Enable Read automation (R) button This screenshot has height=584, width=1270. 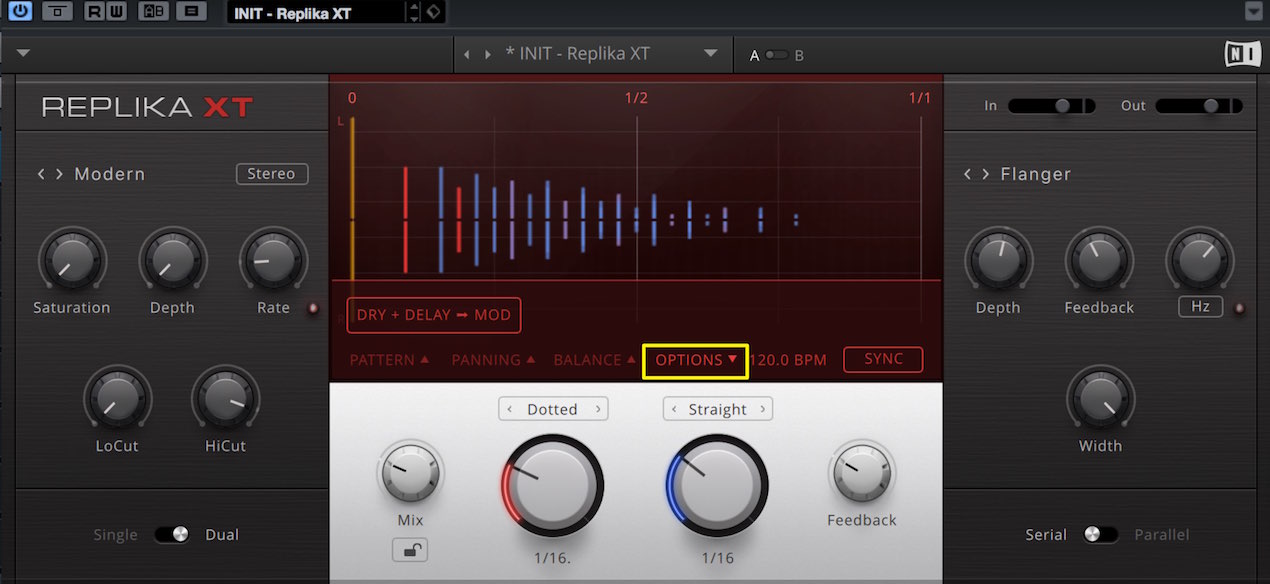coord(94,12)
